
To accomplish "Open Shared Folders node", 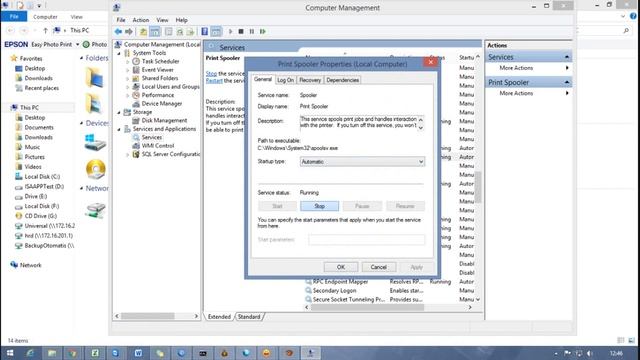I will (x=160, y=78).
